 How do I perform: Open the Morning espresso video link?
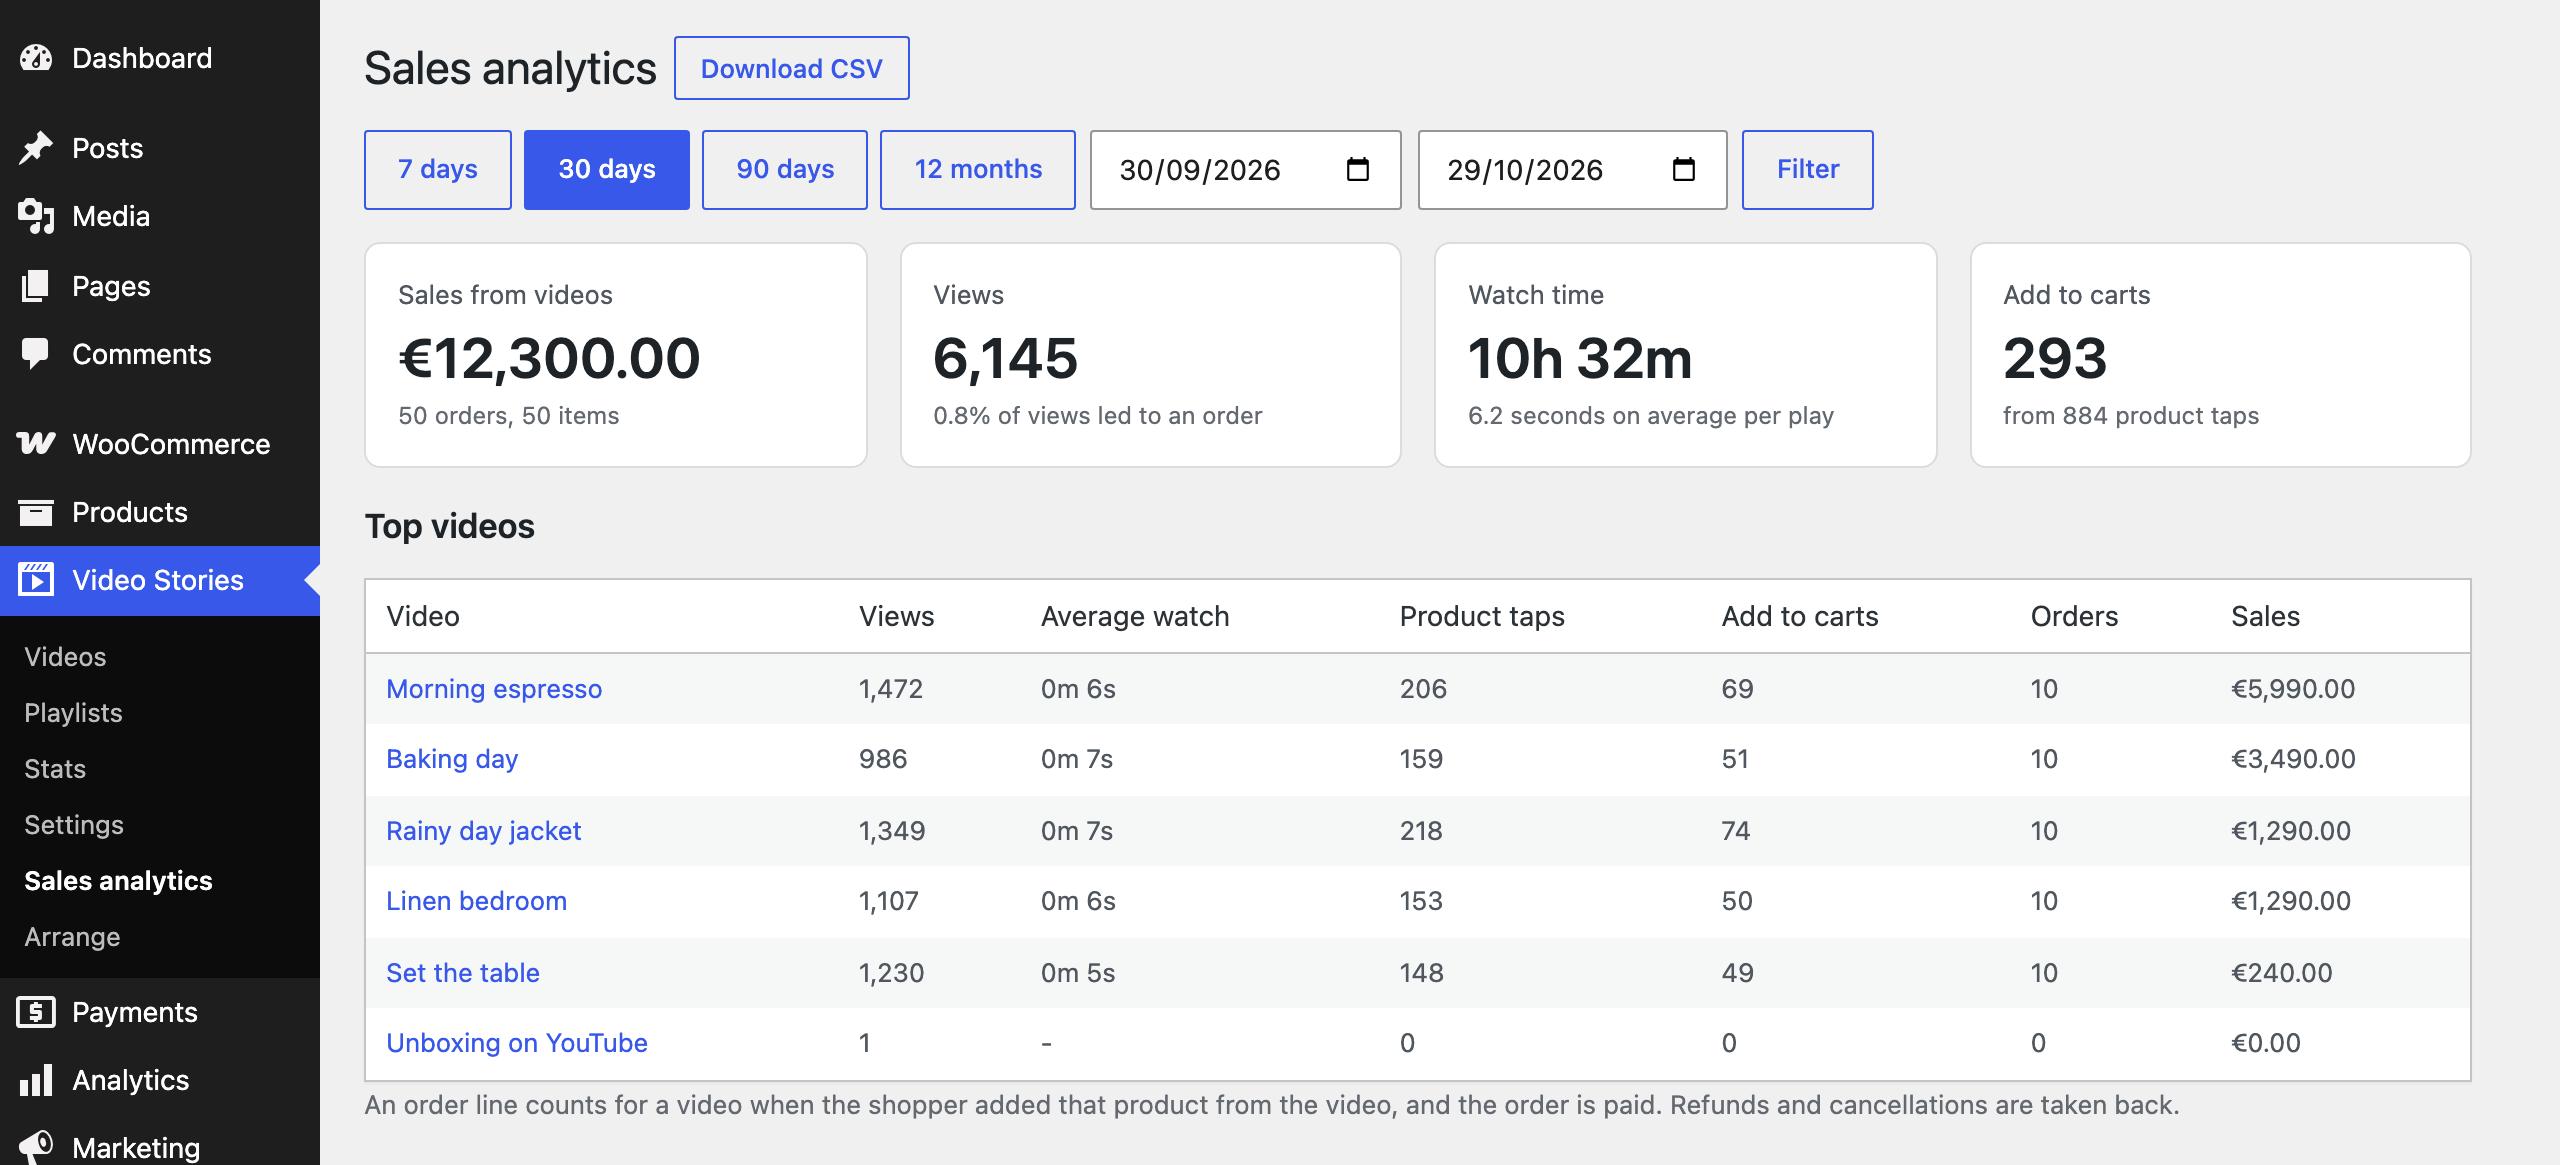[494, 689]
